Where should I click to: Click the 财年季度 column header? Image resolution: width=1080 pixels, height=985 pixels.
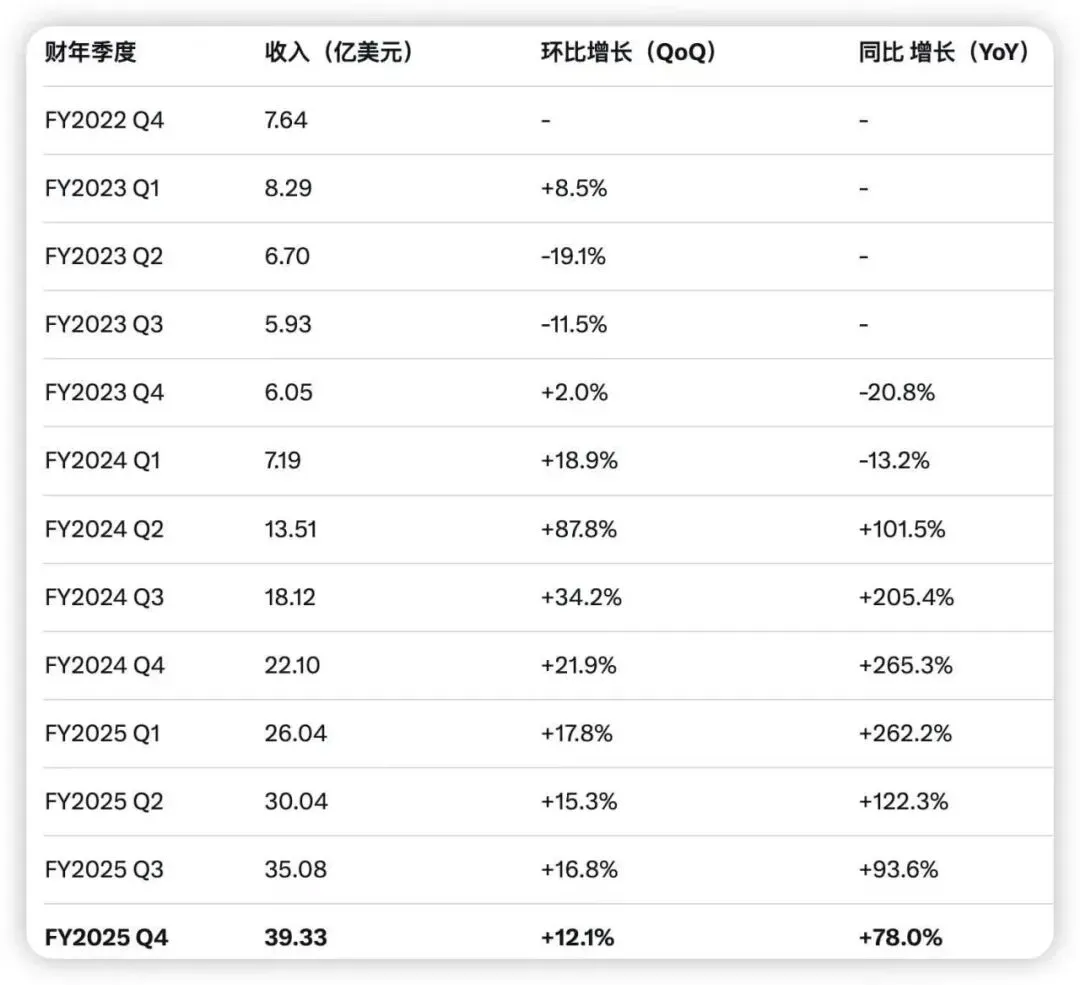coord(90,53)
